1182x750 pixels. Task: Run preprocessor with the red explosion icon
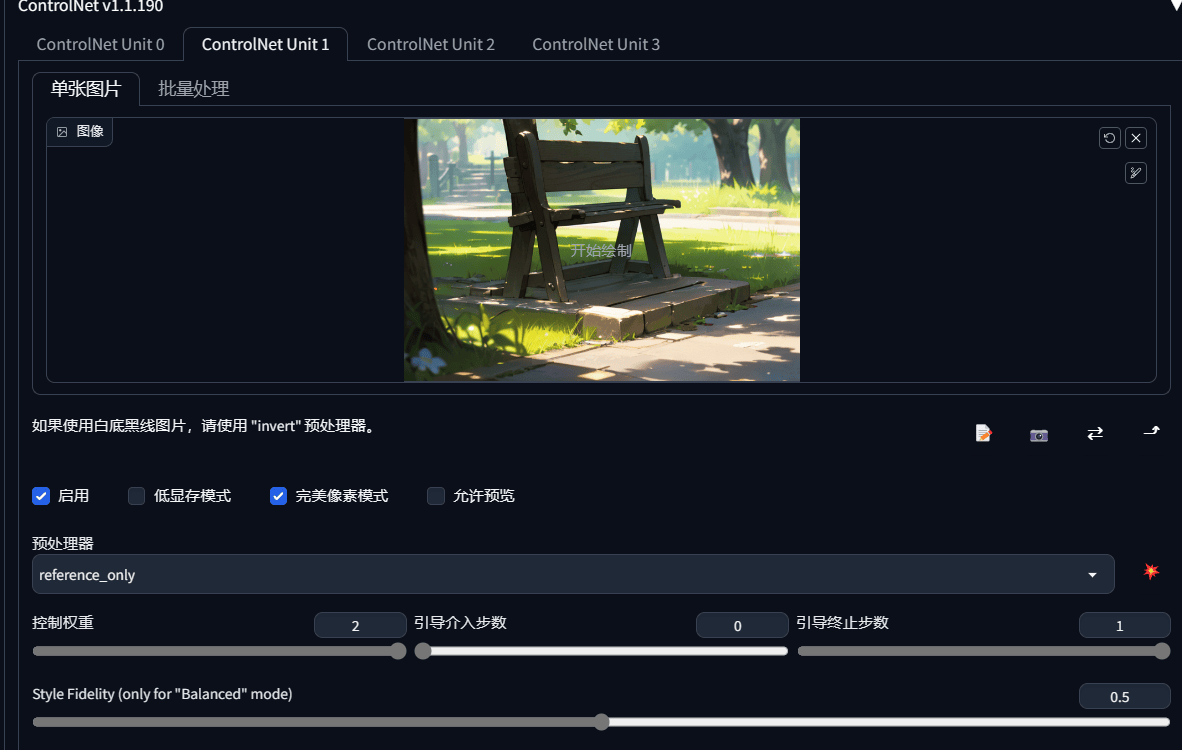(x=1150, y=571)
